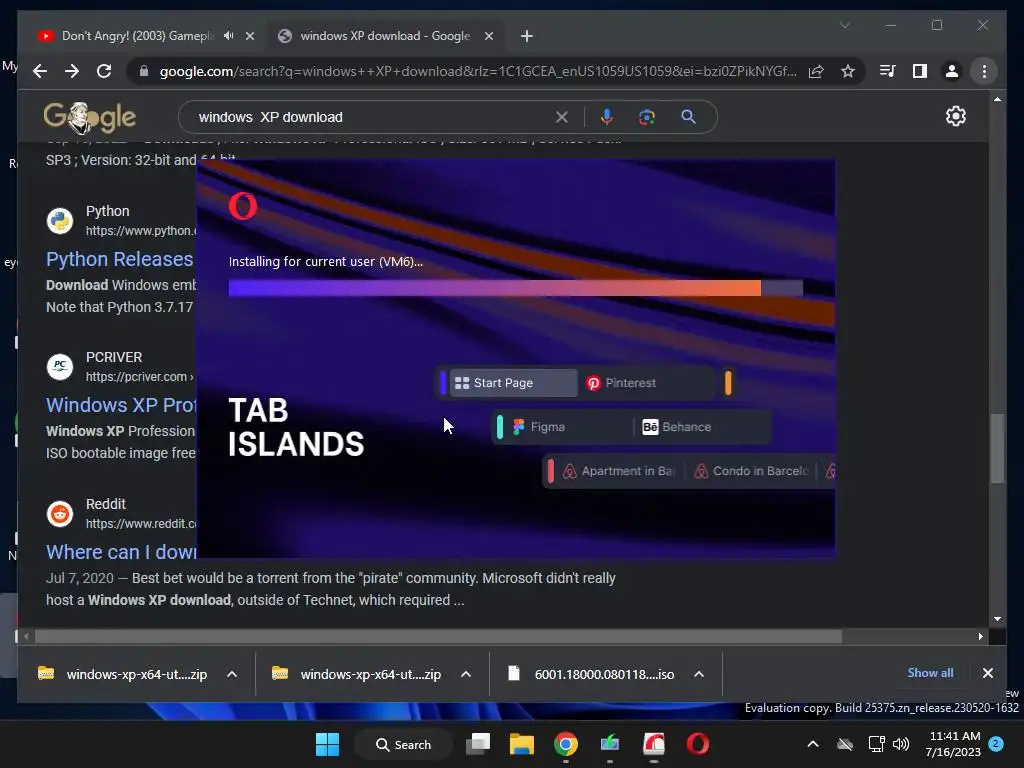Open Google quick settings gear
The image size is (1024, 768).
click(955, 116)
